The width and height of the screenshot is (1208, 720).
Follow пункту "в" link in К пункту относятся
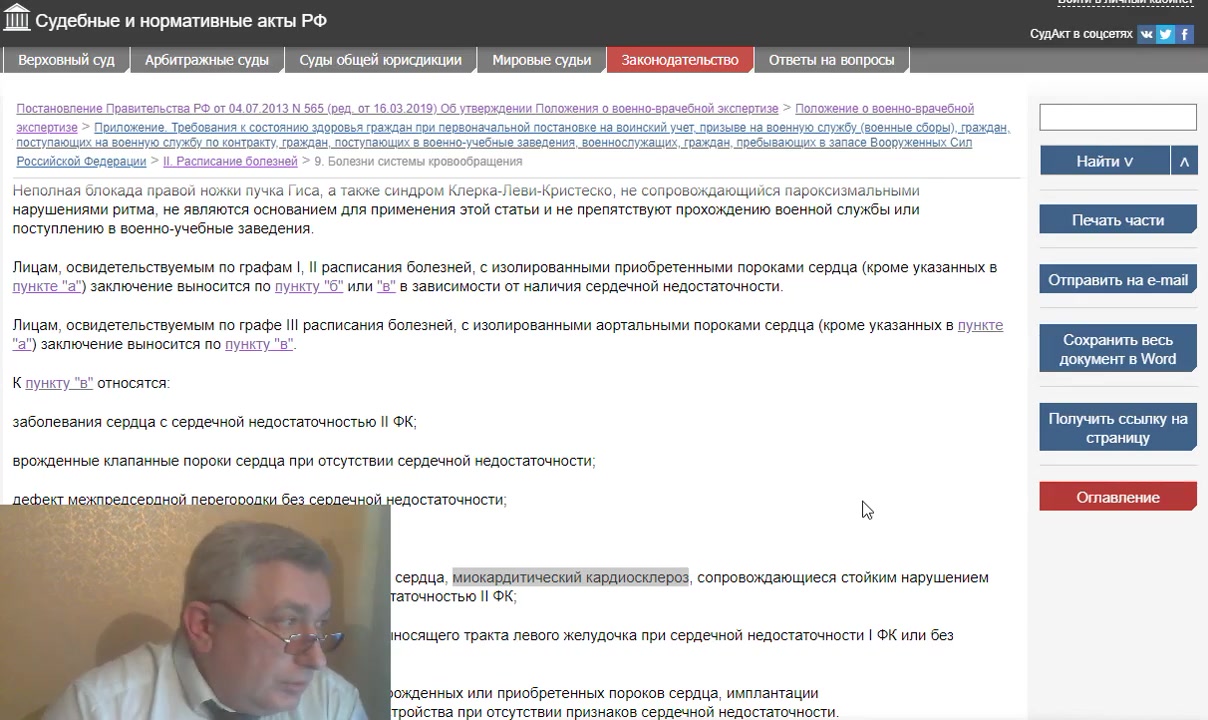(x=59, y=383)
